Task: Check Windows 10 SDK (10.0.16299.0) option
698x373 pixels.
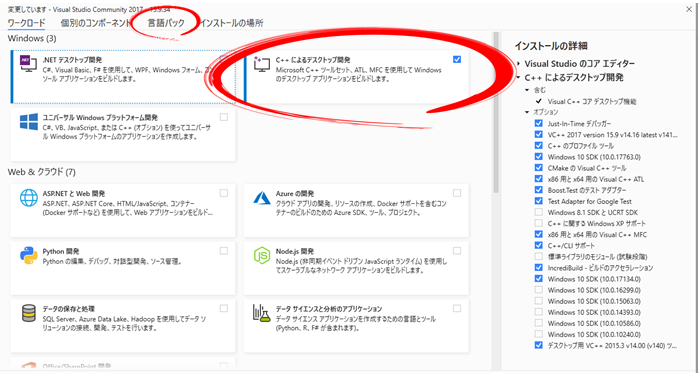Action: (539, 290)
